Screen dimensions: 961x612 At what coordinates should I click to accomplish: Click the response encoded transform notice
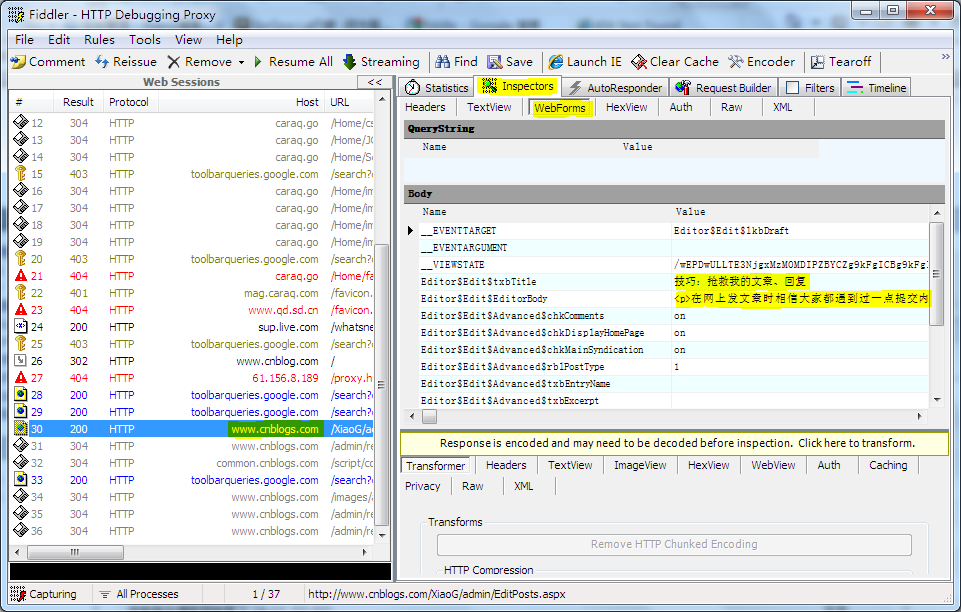coord(675,443)
